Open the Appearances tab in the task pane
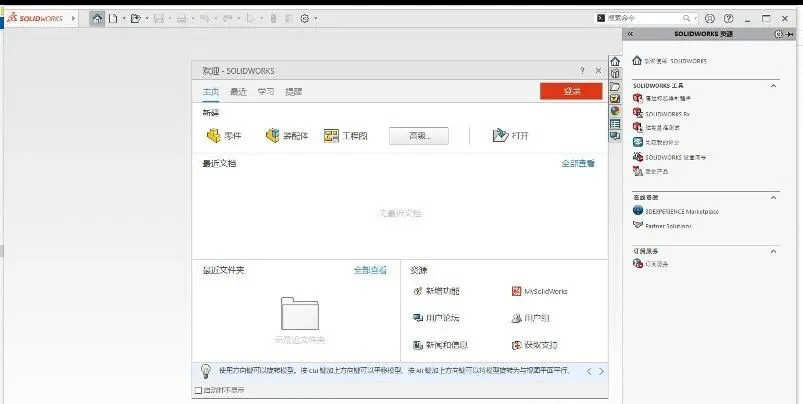The width and height of the screenshot is (803, 404). 615,111
